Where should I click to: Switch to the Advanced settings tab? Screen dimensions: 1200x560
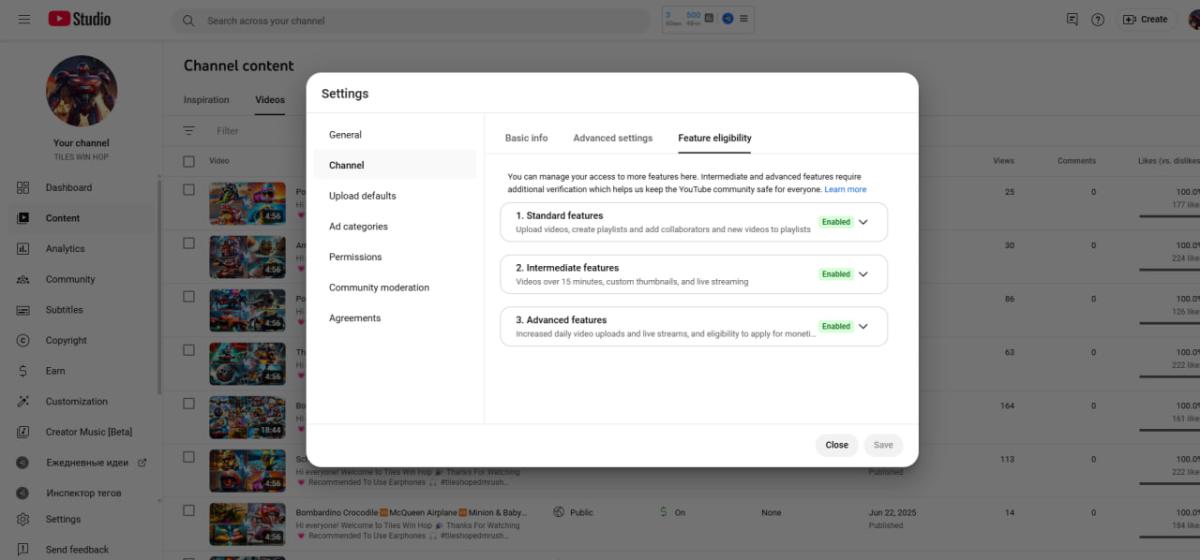[613, 138]
